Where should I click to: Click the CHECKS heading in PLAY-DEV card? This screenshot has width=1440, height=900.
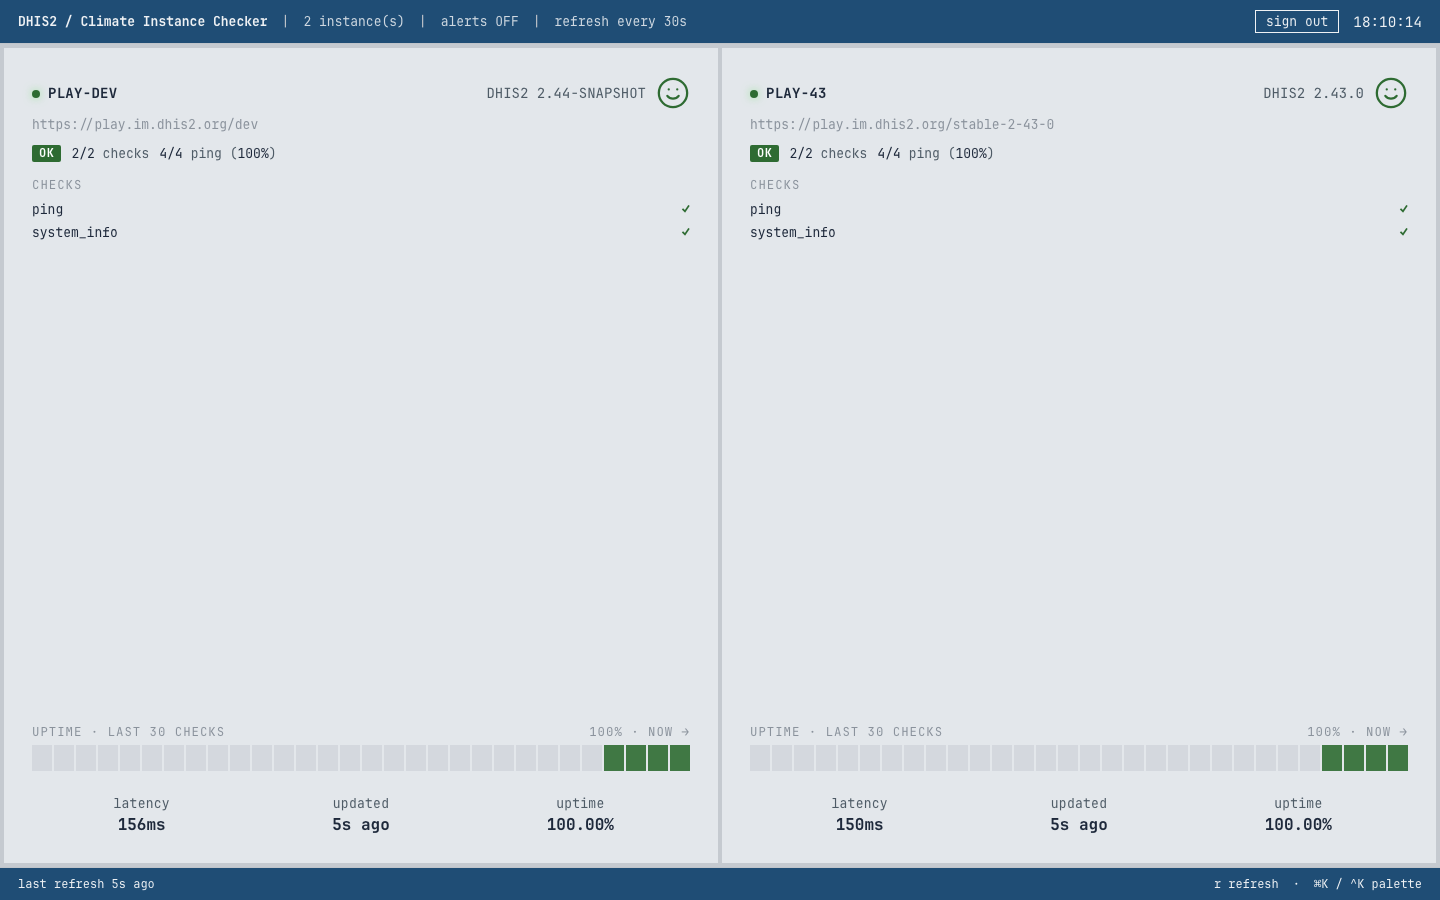57,185
